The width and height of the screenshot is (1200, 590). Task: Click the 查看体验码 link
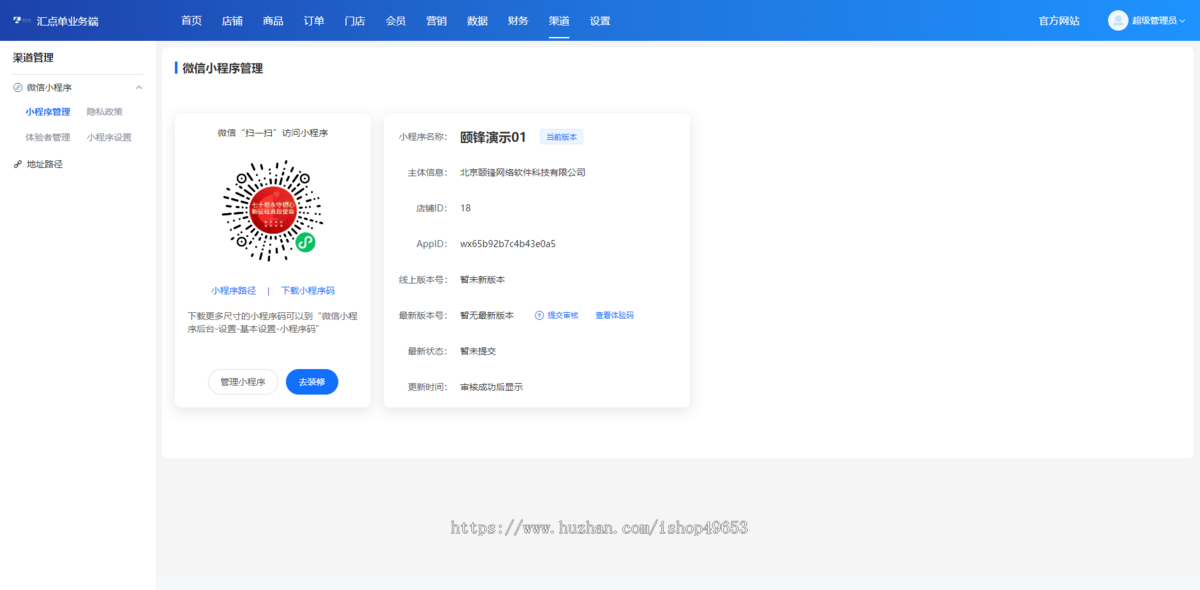[x=615, y=315]
